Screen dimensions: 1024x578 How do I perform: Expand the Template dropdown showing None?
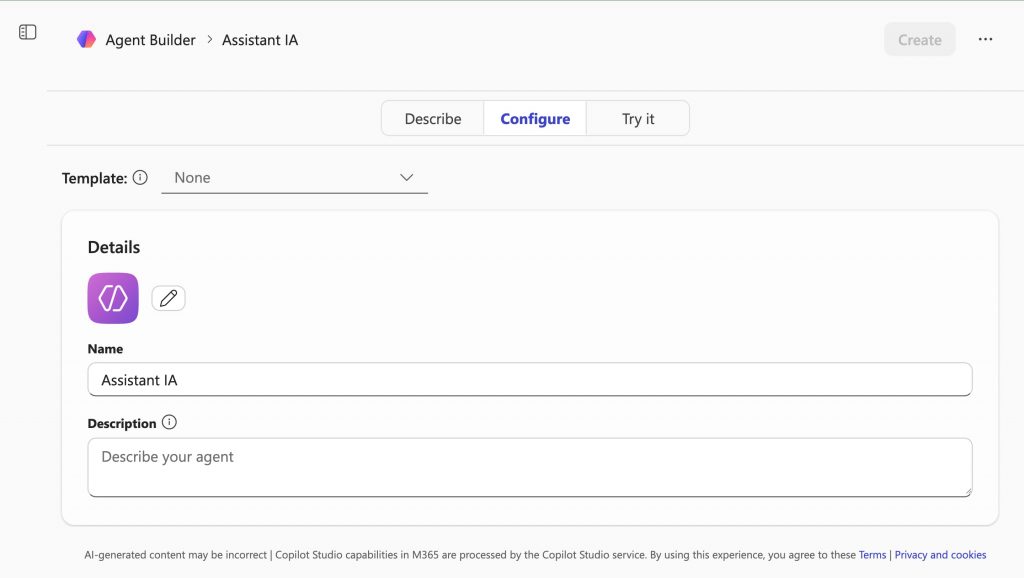(294, 178)
